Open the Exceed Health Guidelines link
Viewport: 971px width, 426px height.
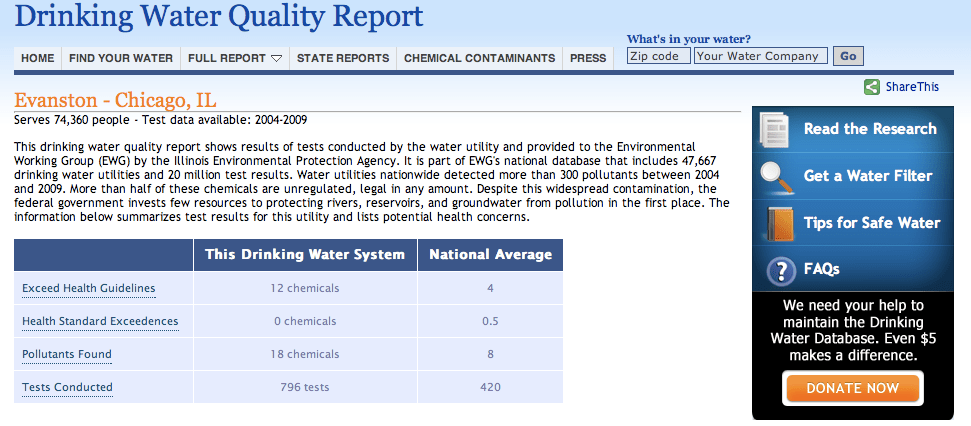click(89, 289)
